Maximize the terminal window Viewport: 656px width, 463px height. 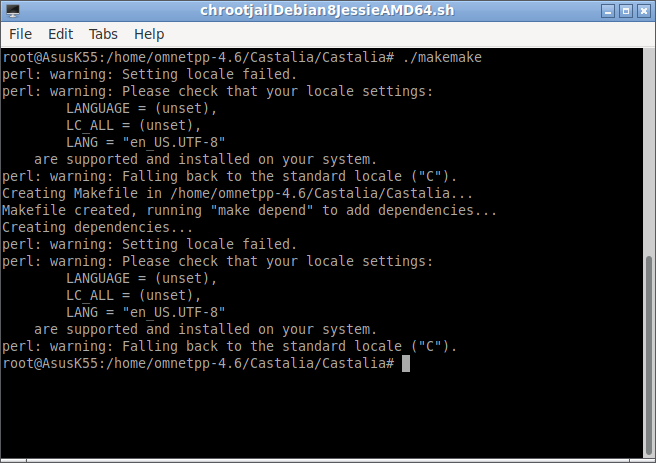(x=625, y=11)
